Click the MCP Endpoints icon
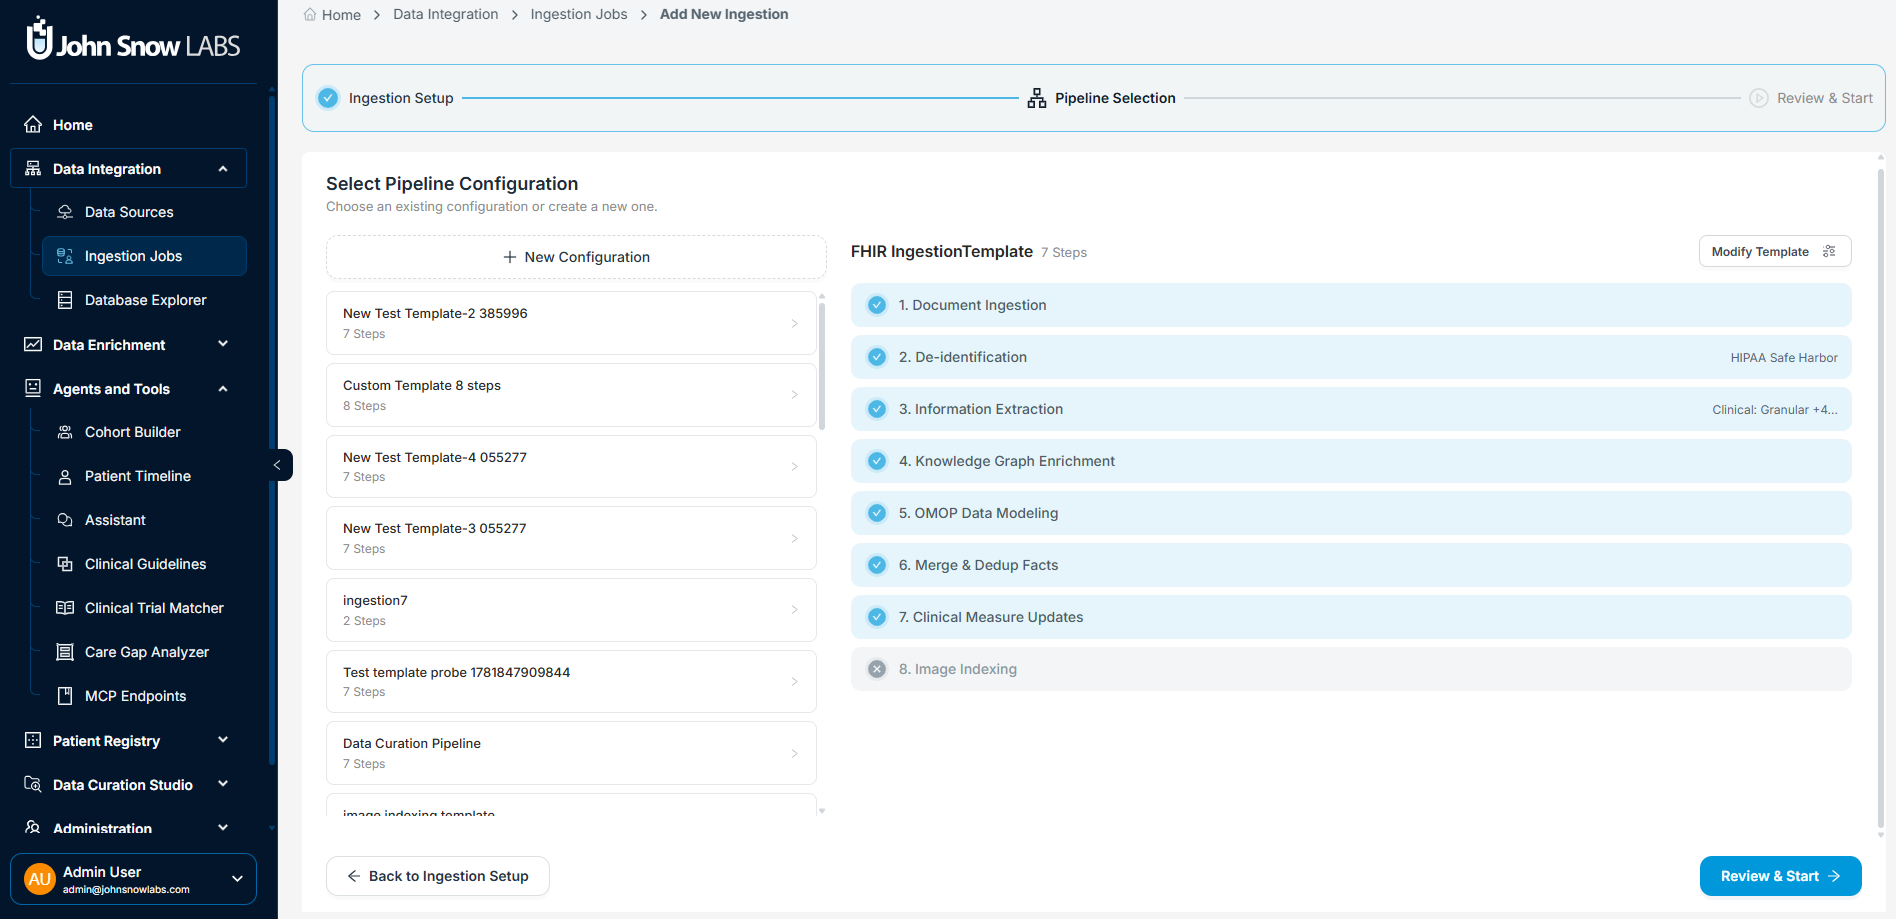The image size is (1896, 919). (65, 696)
